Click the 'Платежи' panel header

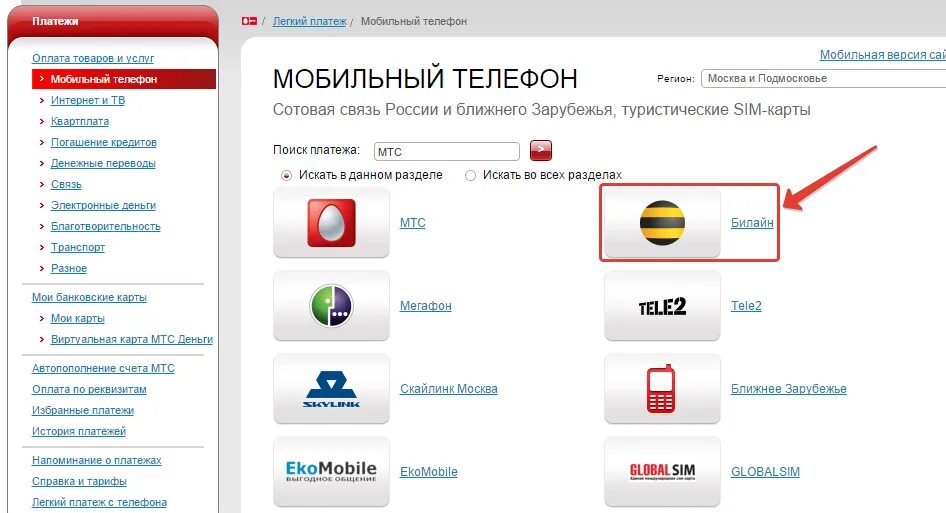[113, 22]
